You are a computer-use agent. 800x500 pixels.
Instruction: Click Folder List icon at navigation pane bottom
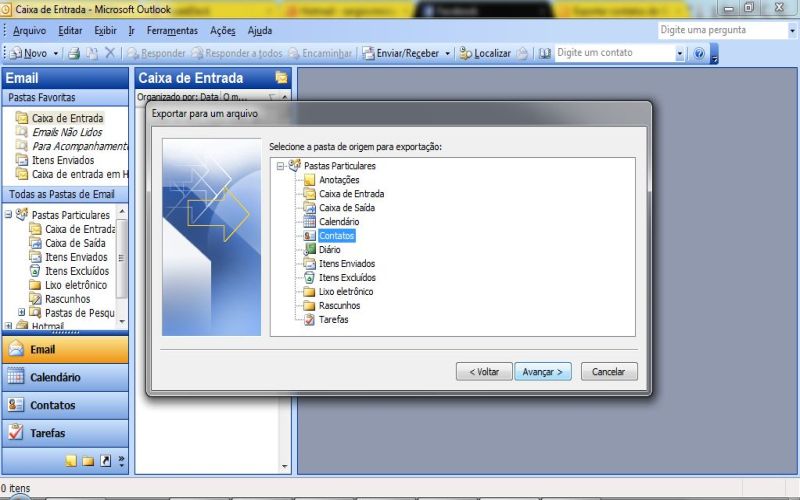pyautogui.click(x=88, y=461)
